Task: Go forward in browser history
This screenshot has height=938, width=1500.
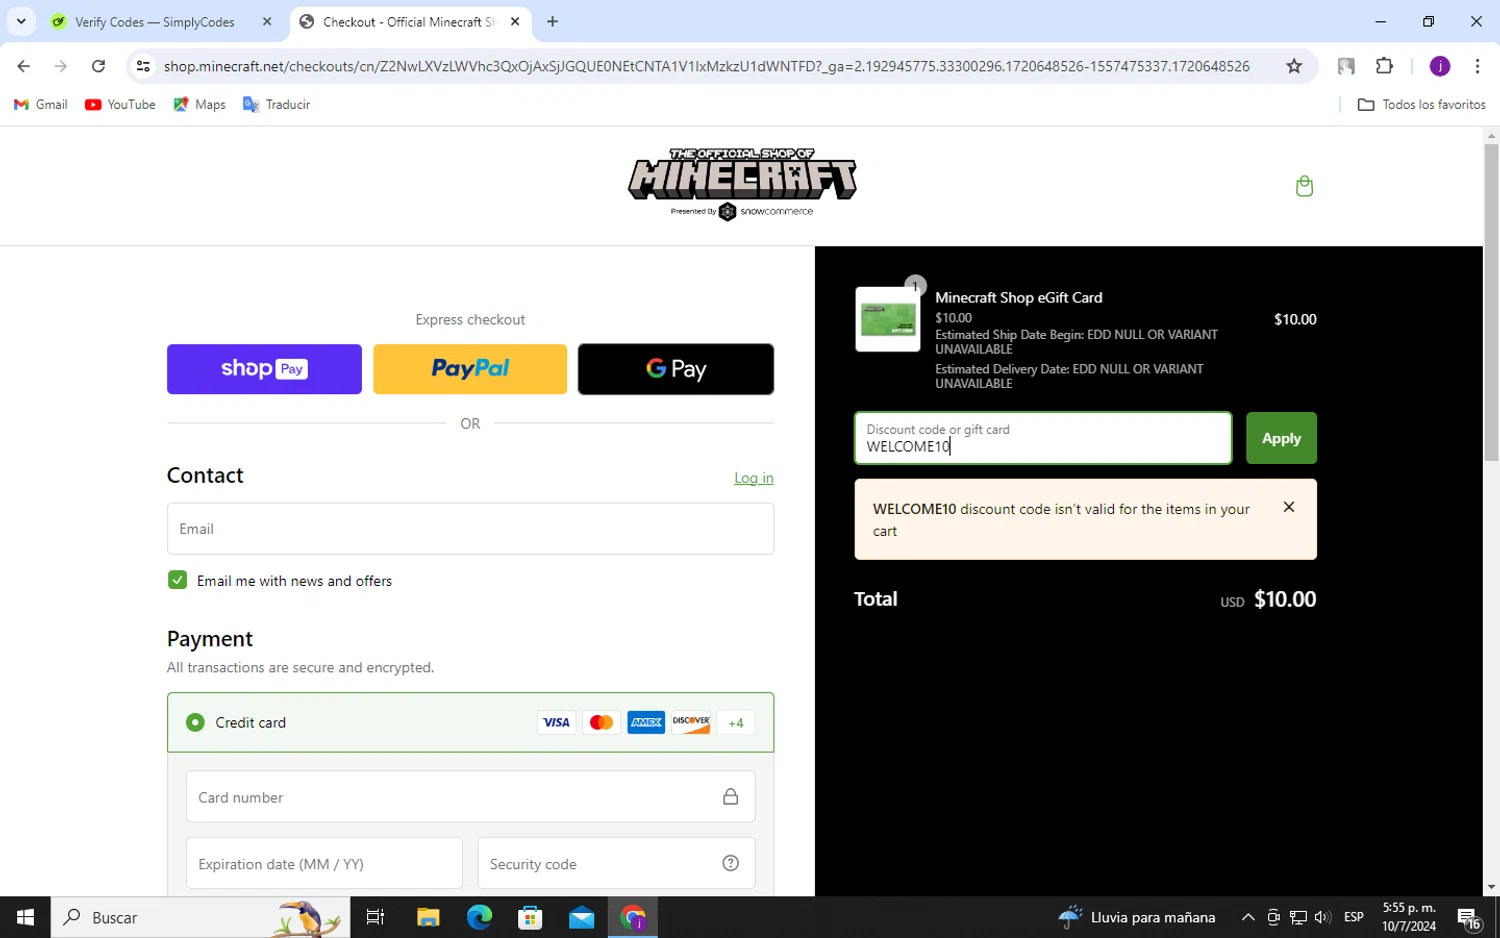Action: (x=61, y=66)
